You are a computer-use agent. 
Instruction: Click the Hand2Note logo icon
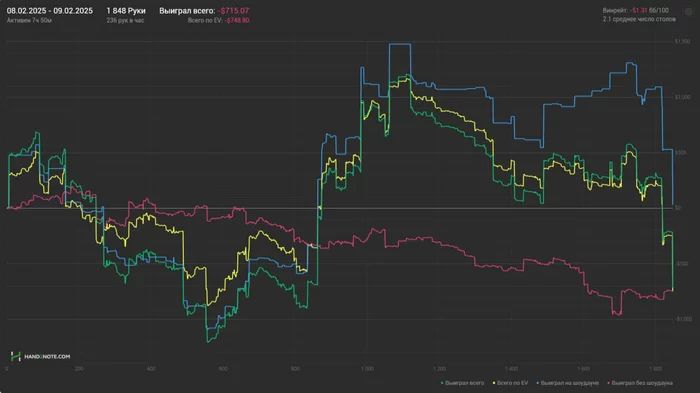tap(16, 356)
